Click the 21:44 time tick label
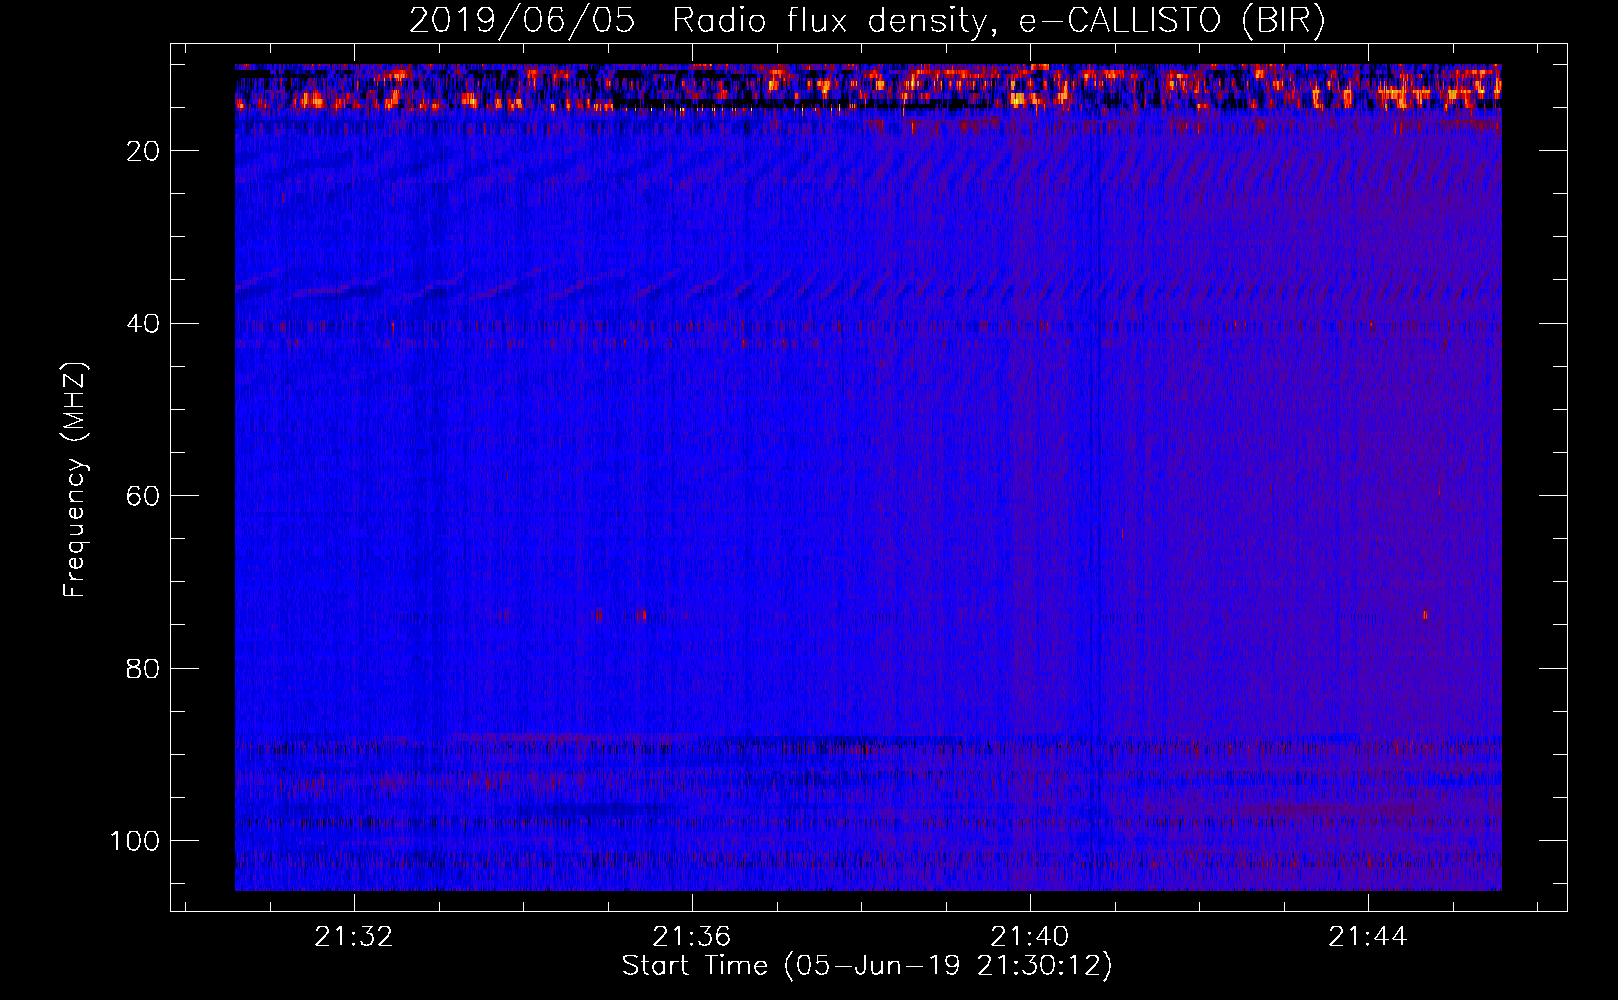 [1368, 937]
